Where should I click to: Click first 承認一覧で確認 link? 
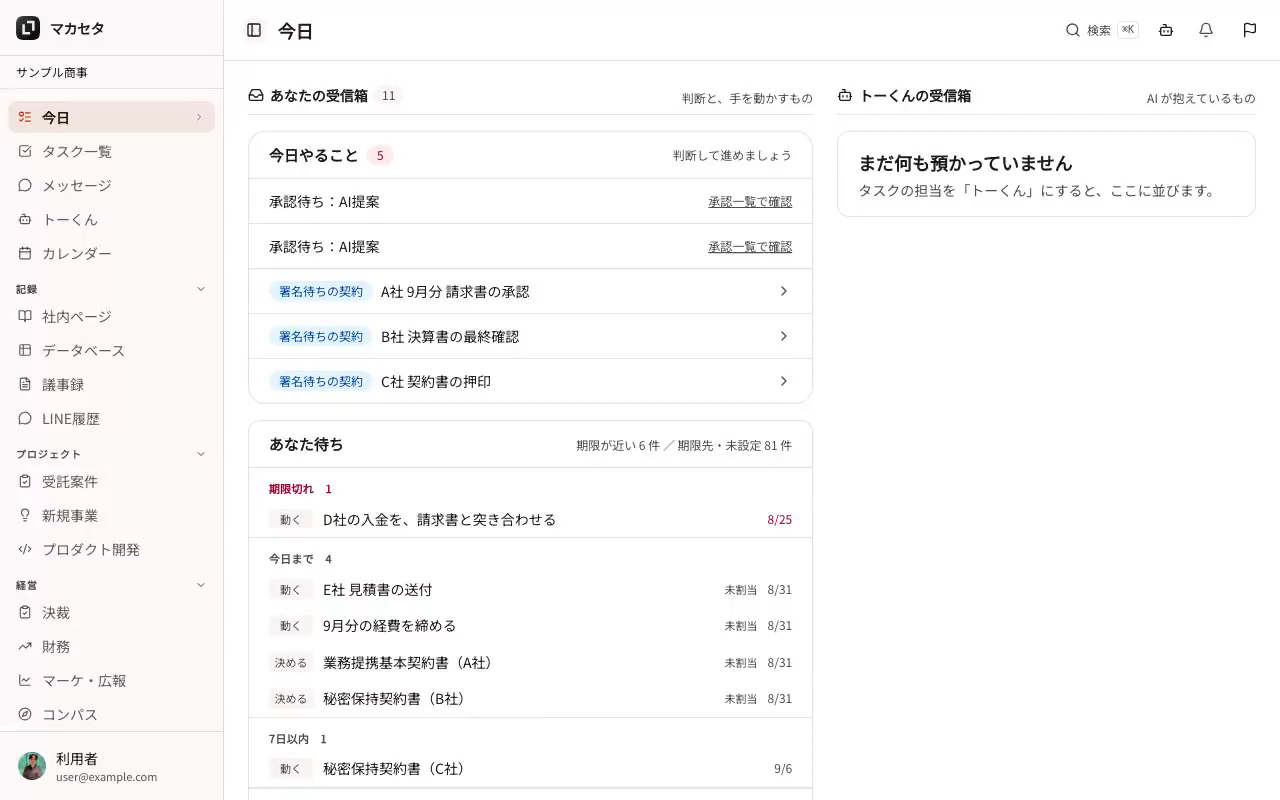point(750,201)
